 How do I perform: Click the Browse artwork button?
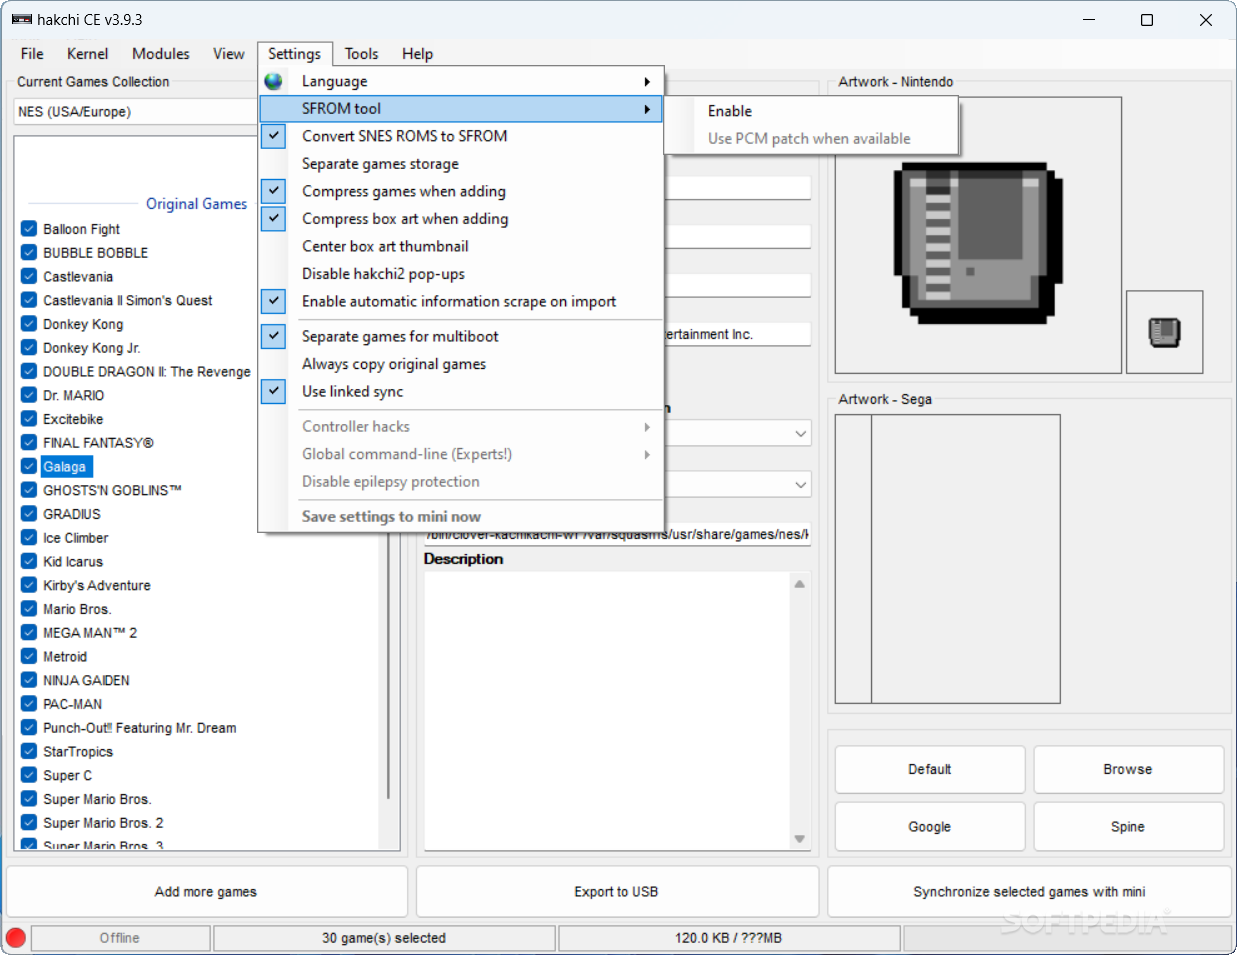1128,769
